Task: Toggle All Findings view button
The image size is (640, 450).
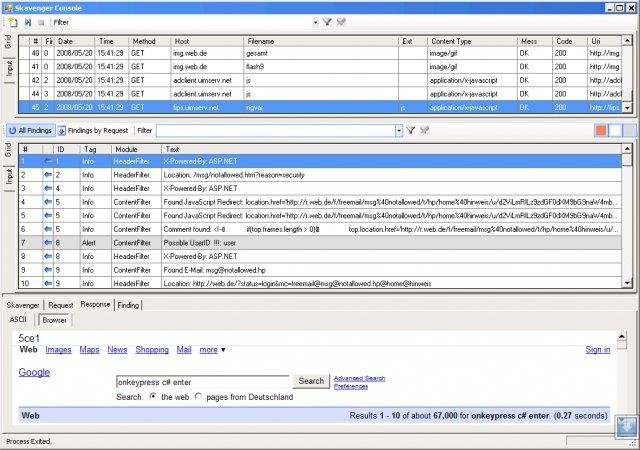Action: pos(31,130)
